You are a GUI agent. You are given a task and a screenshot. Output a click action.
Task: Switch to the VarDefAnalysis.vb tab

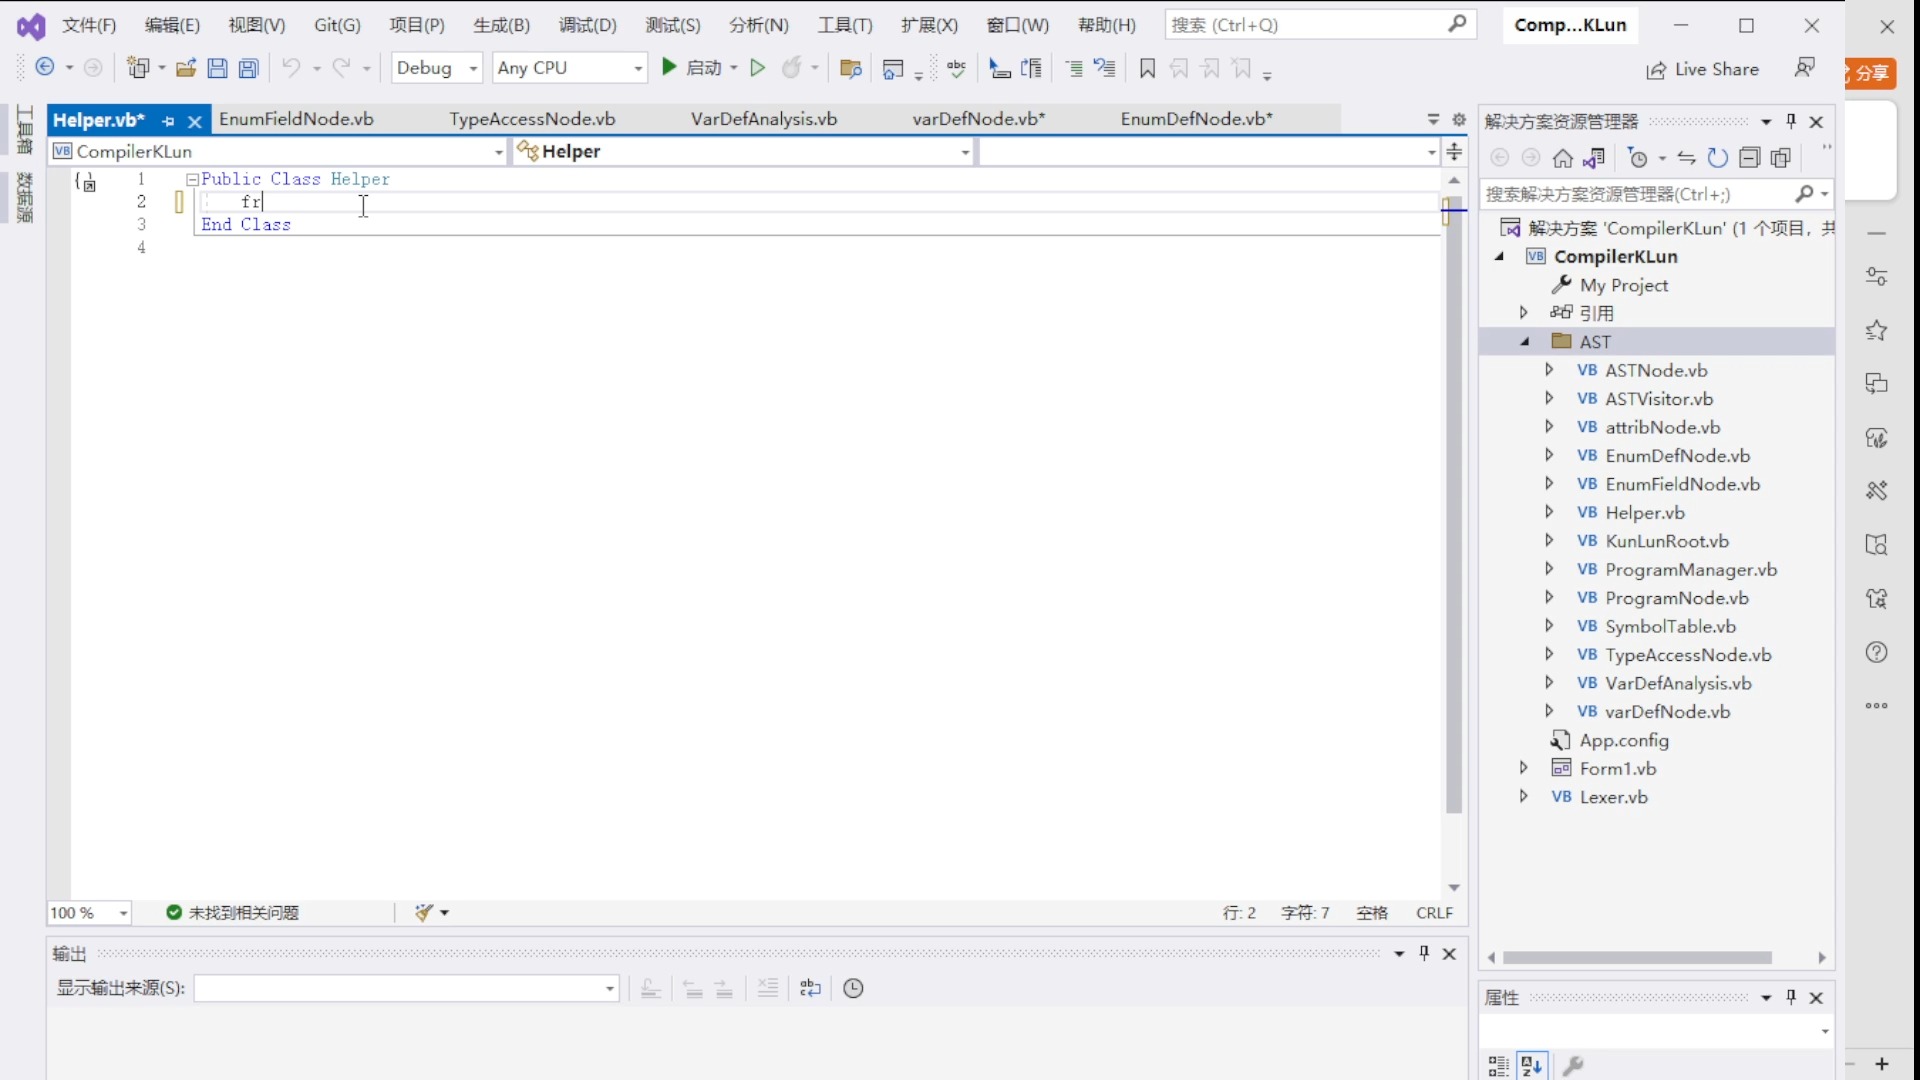(x=763, y=119)
